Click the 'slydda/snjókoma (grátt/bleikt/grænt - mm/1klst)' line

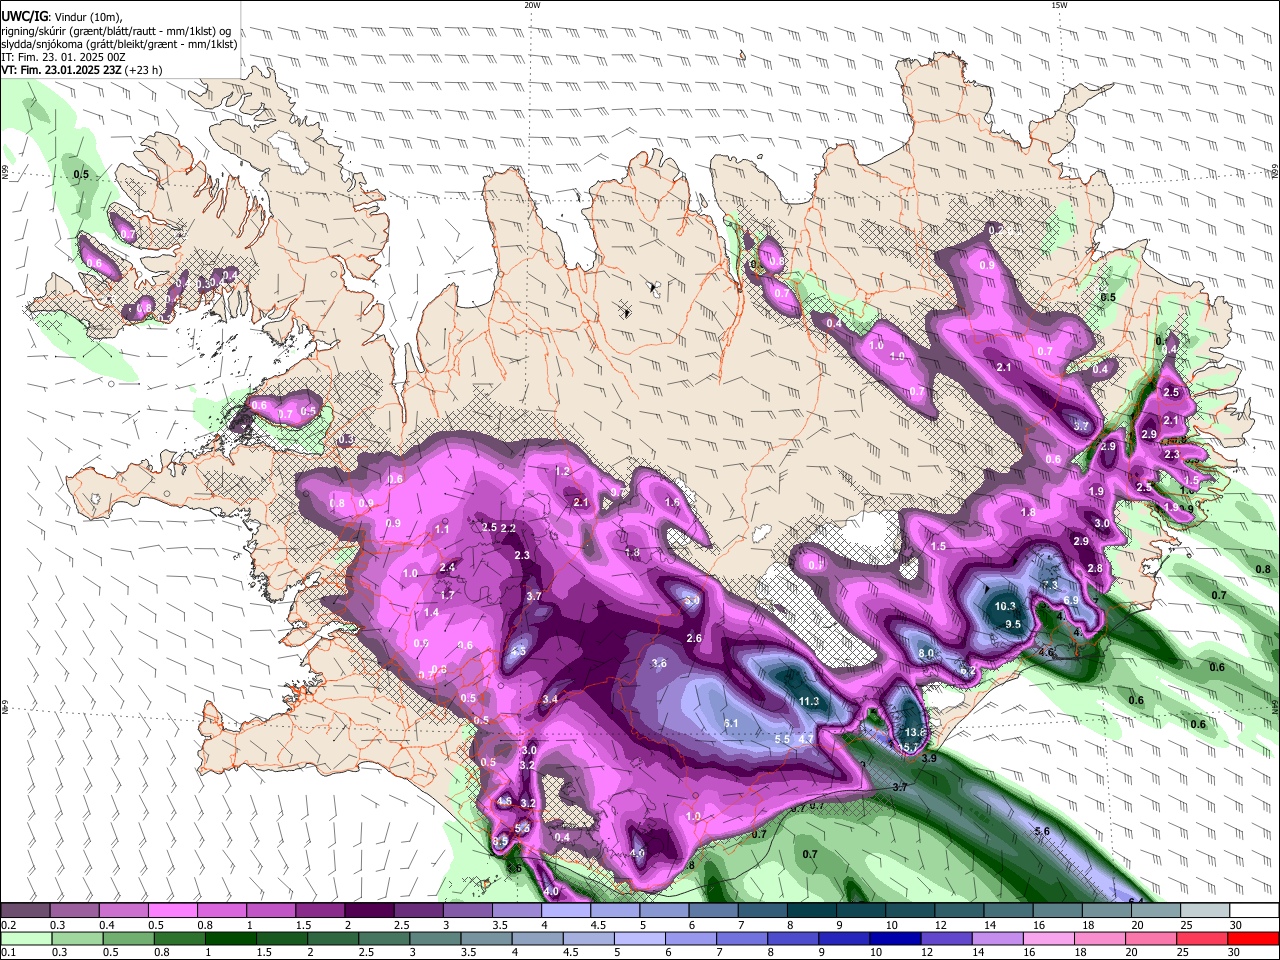(119, 43)
